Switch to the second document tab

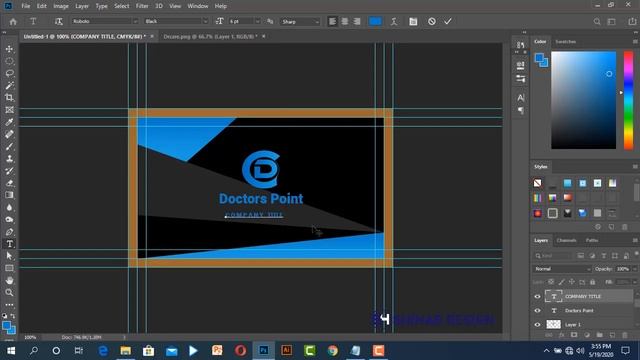tap(210, 36)
